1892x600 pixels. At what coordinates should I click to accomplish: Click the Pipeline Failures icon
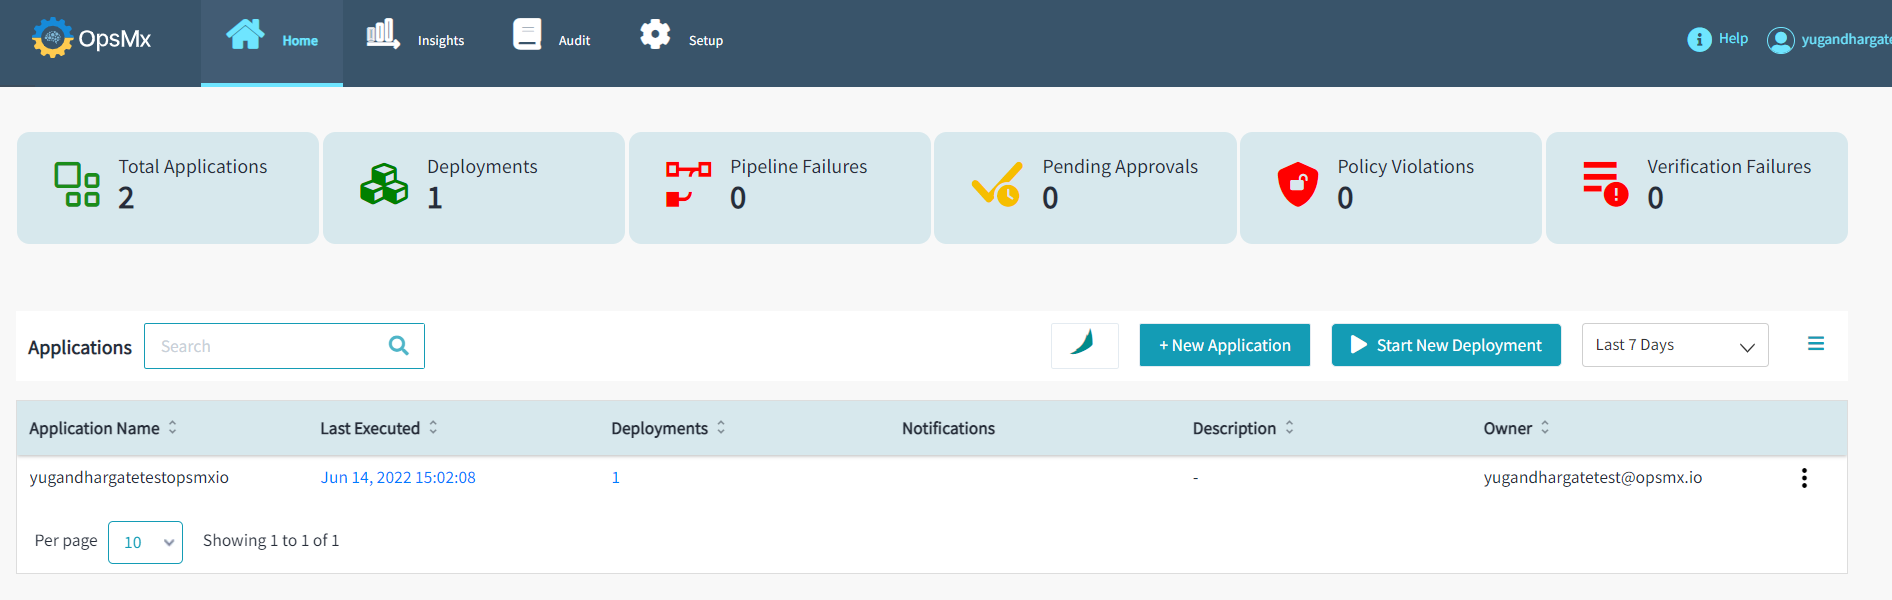[x=688, y=185]
